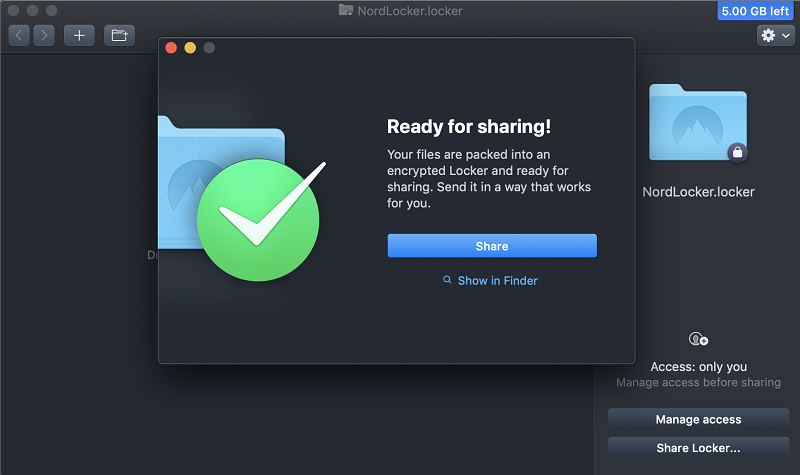Click the NordLocker.locker name label in sidebar
The image size is (800, 475).
(x=698, y=192)
